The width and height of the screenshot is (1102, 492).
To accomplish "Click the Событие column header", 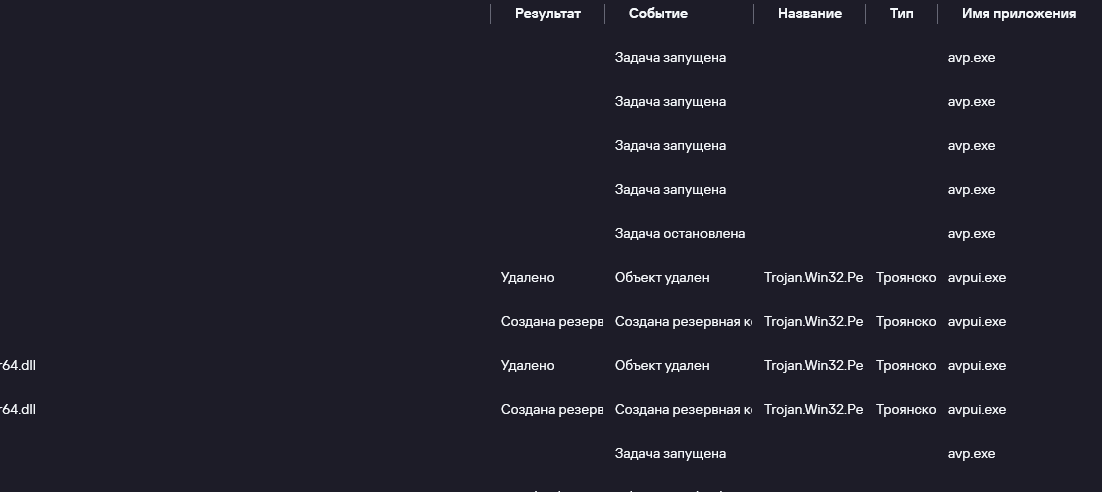I will pos(658,14).
